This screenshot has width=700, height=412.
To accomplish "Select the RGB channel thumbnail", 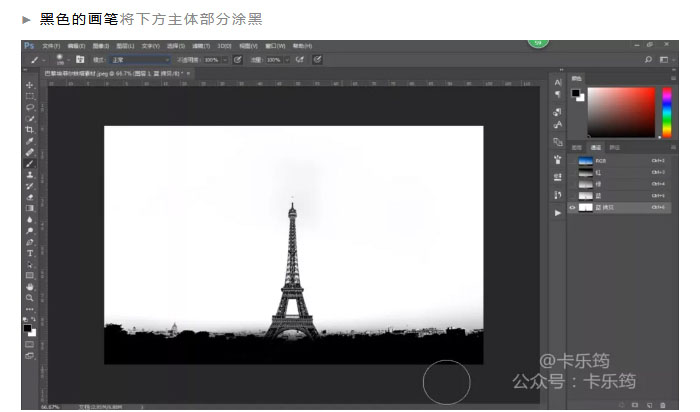I will click(585, 161).
